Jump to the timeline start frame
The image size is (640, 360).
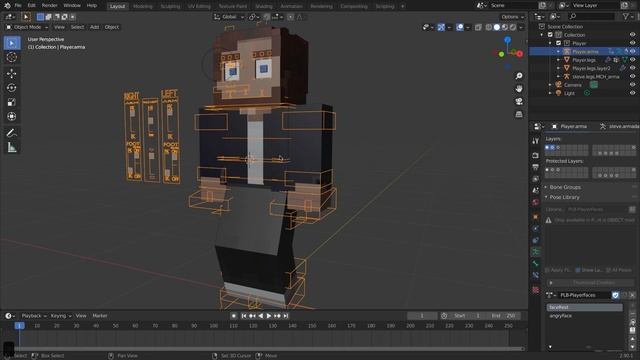[x=244, y=316]
